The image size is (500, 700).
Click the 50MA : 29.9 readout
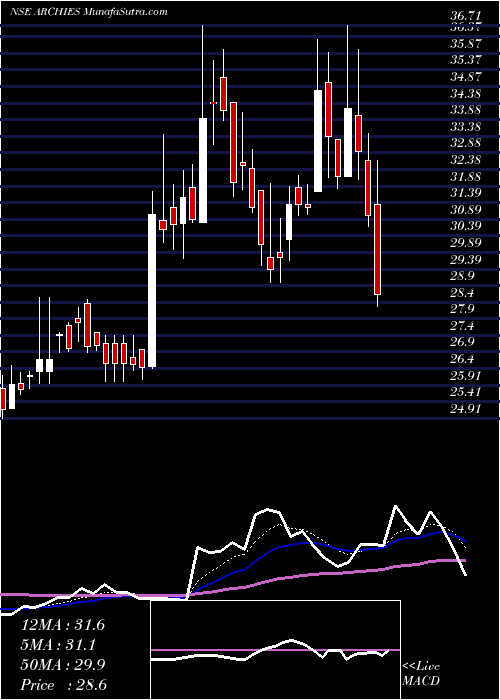tap(63, 665)
